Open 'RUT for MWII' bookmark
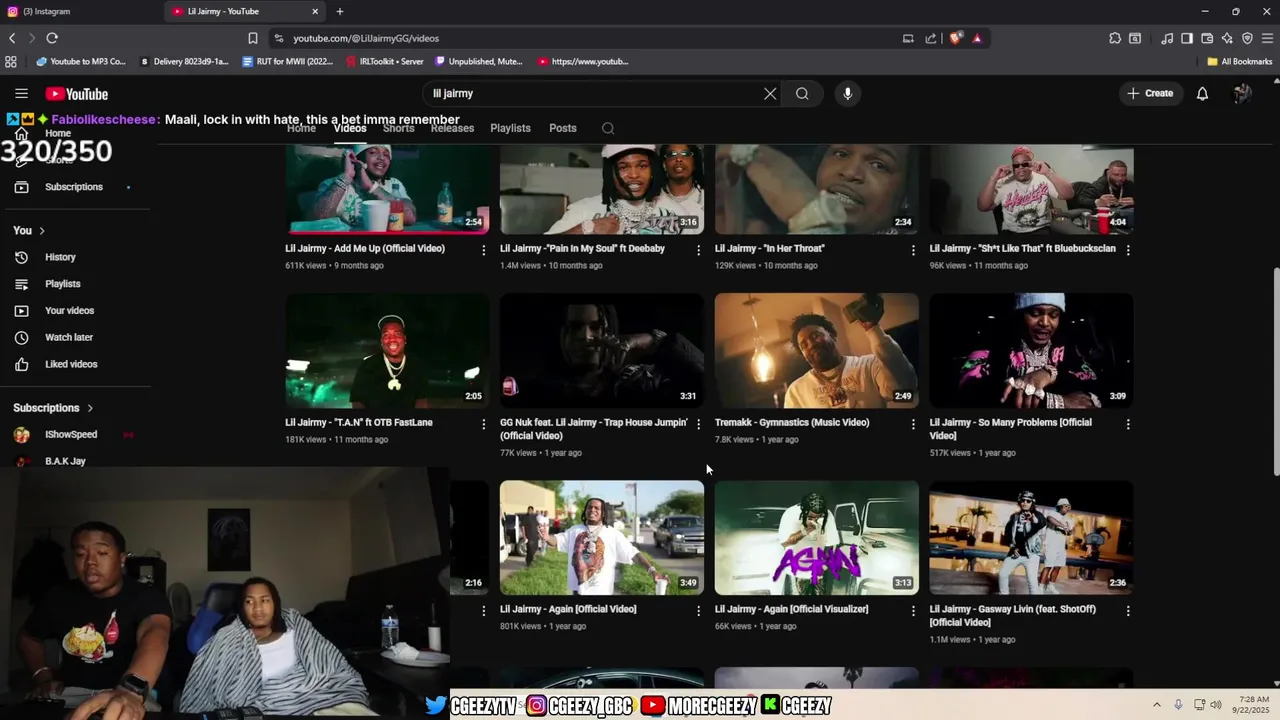 (x=287, y=61)
